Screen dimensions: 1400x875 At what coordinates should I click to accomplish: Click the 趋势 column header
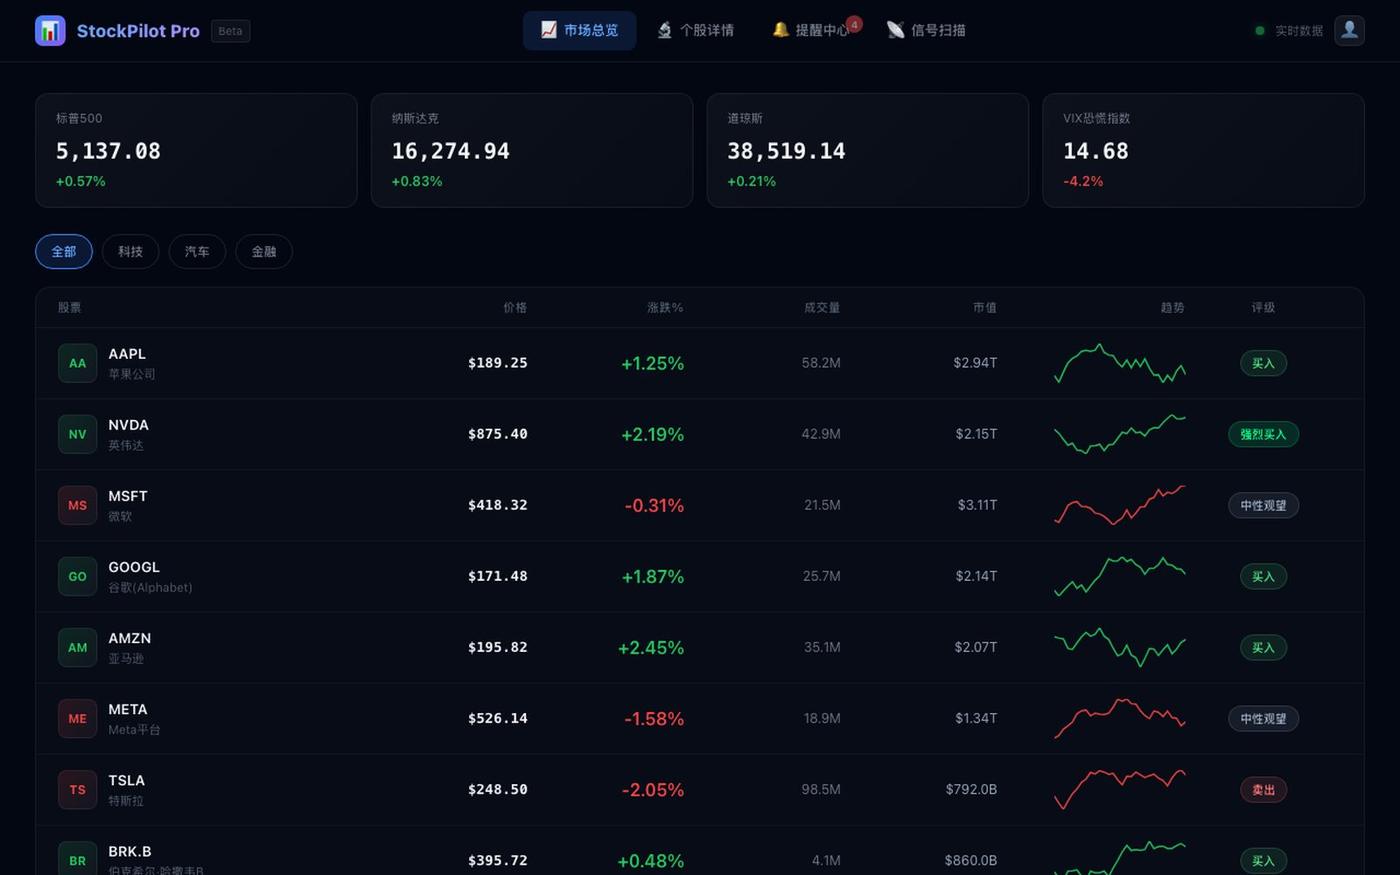[1172, 308]
